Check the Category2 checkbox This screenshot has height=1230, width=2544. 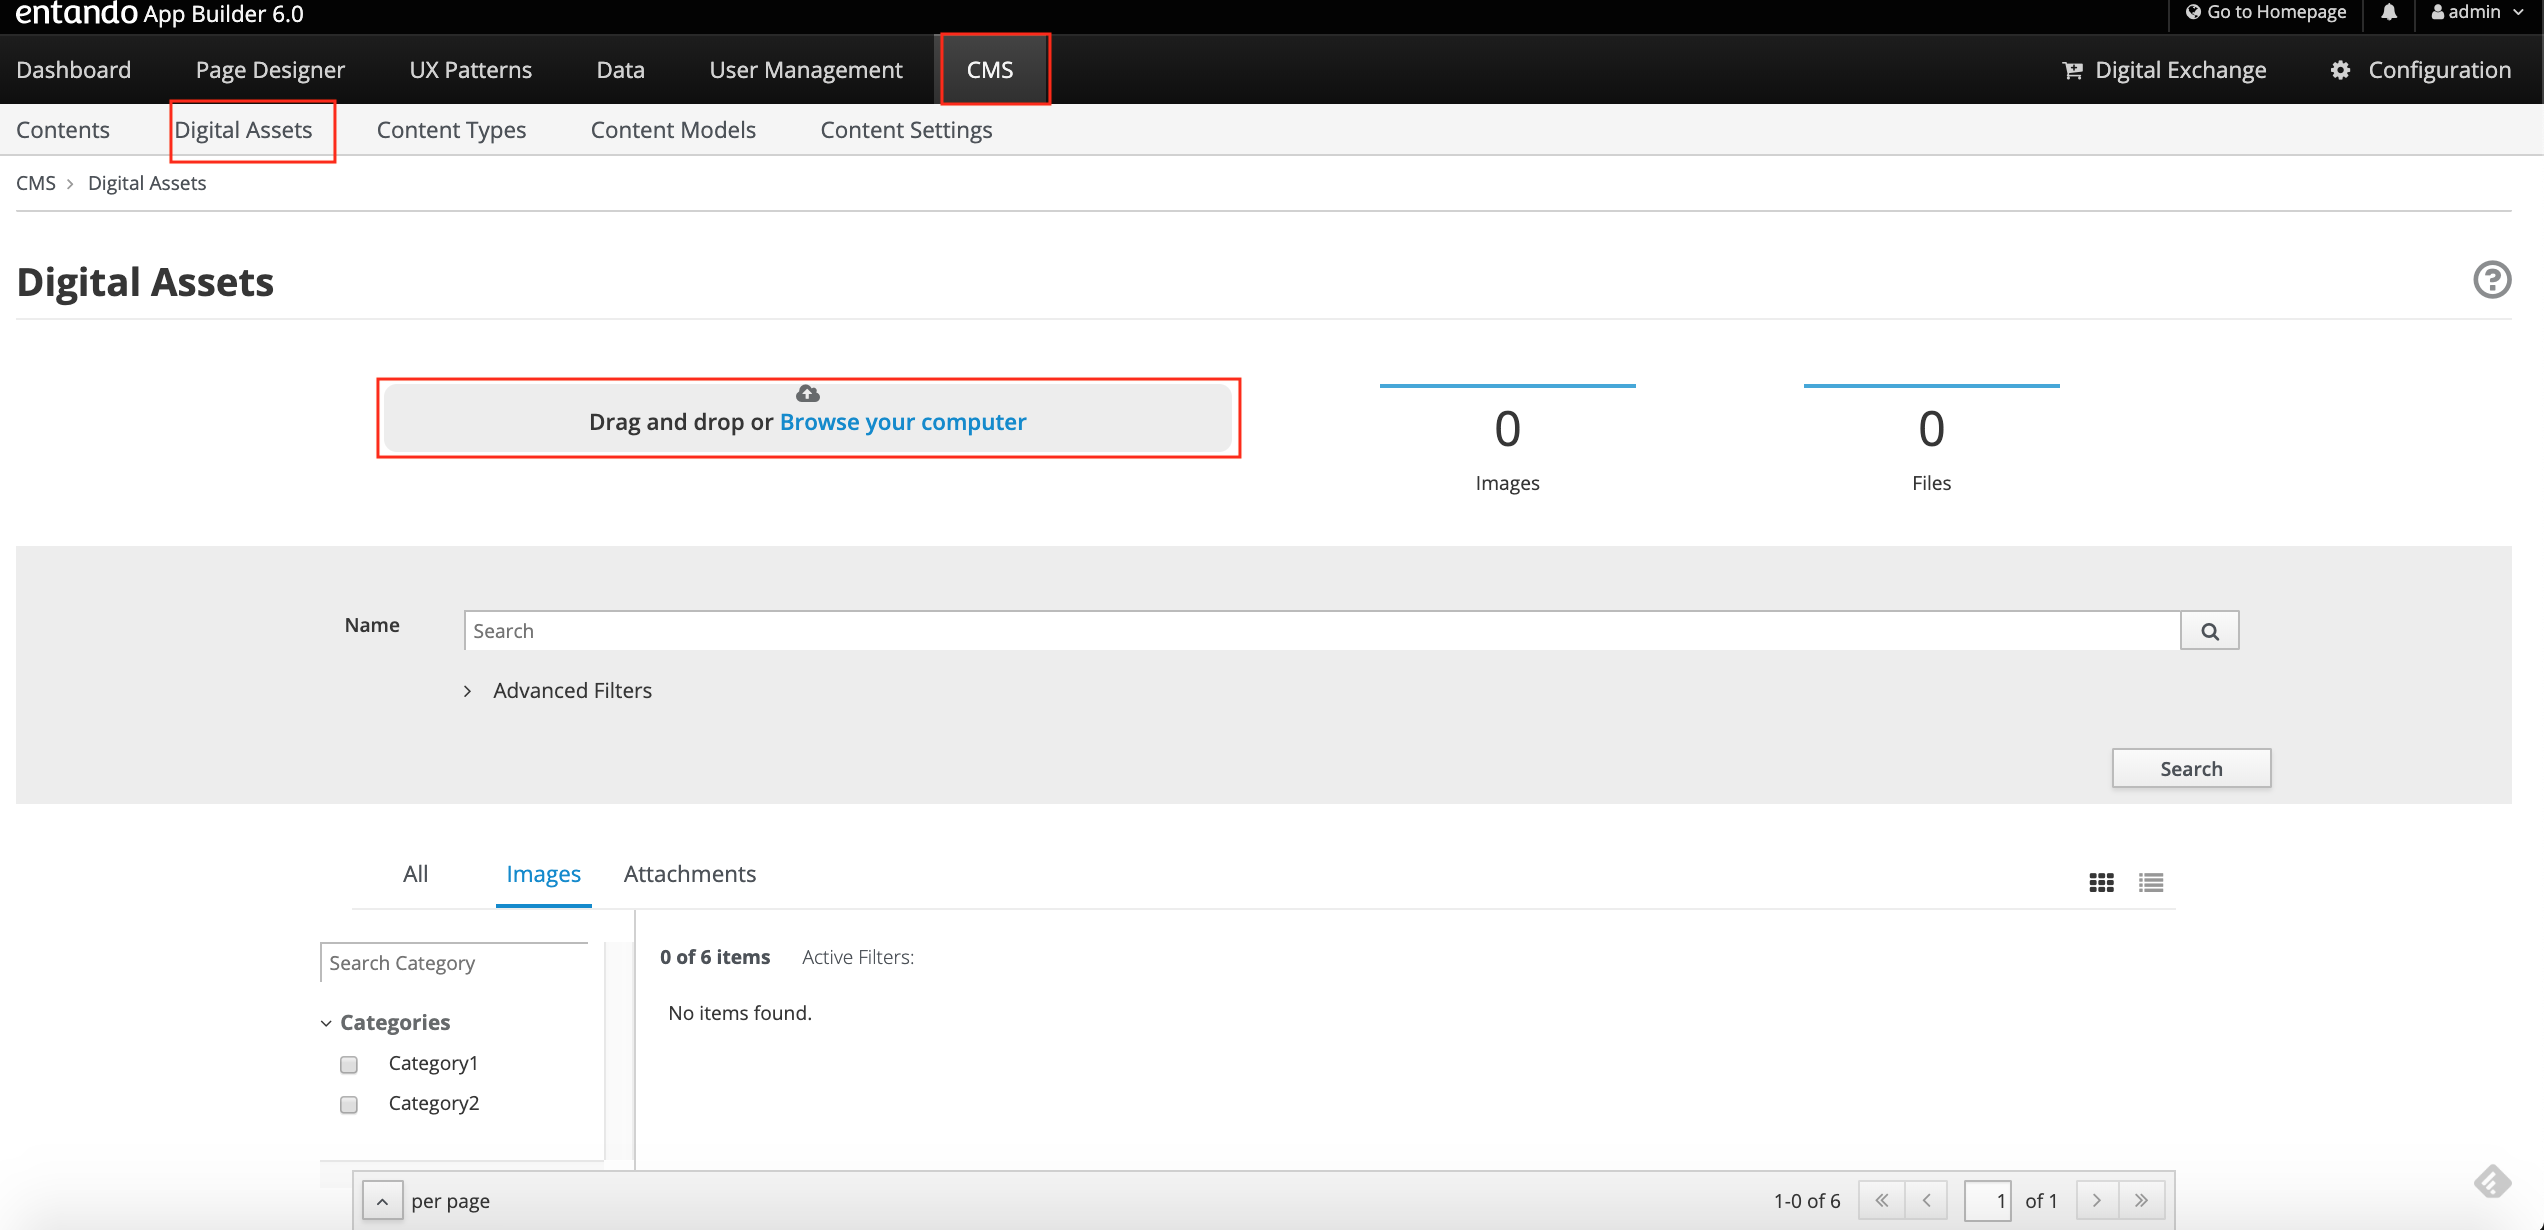[x=349, y=1104]
